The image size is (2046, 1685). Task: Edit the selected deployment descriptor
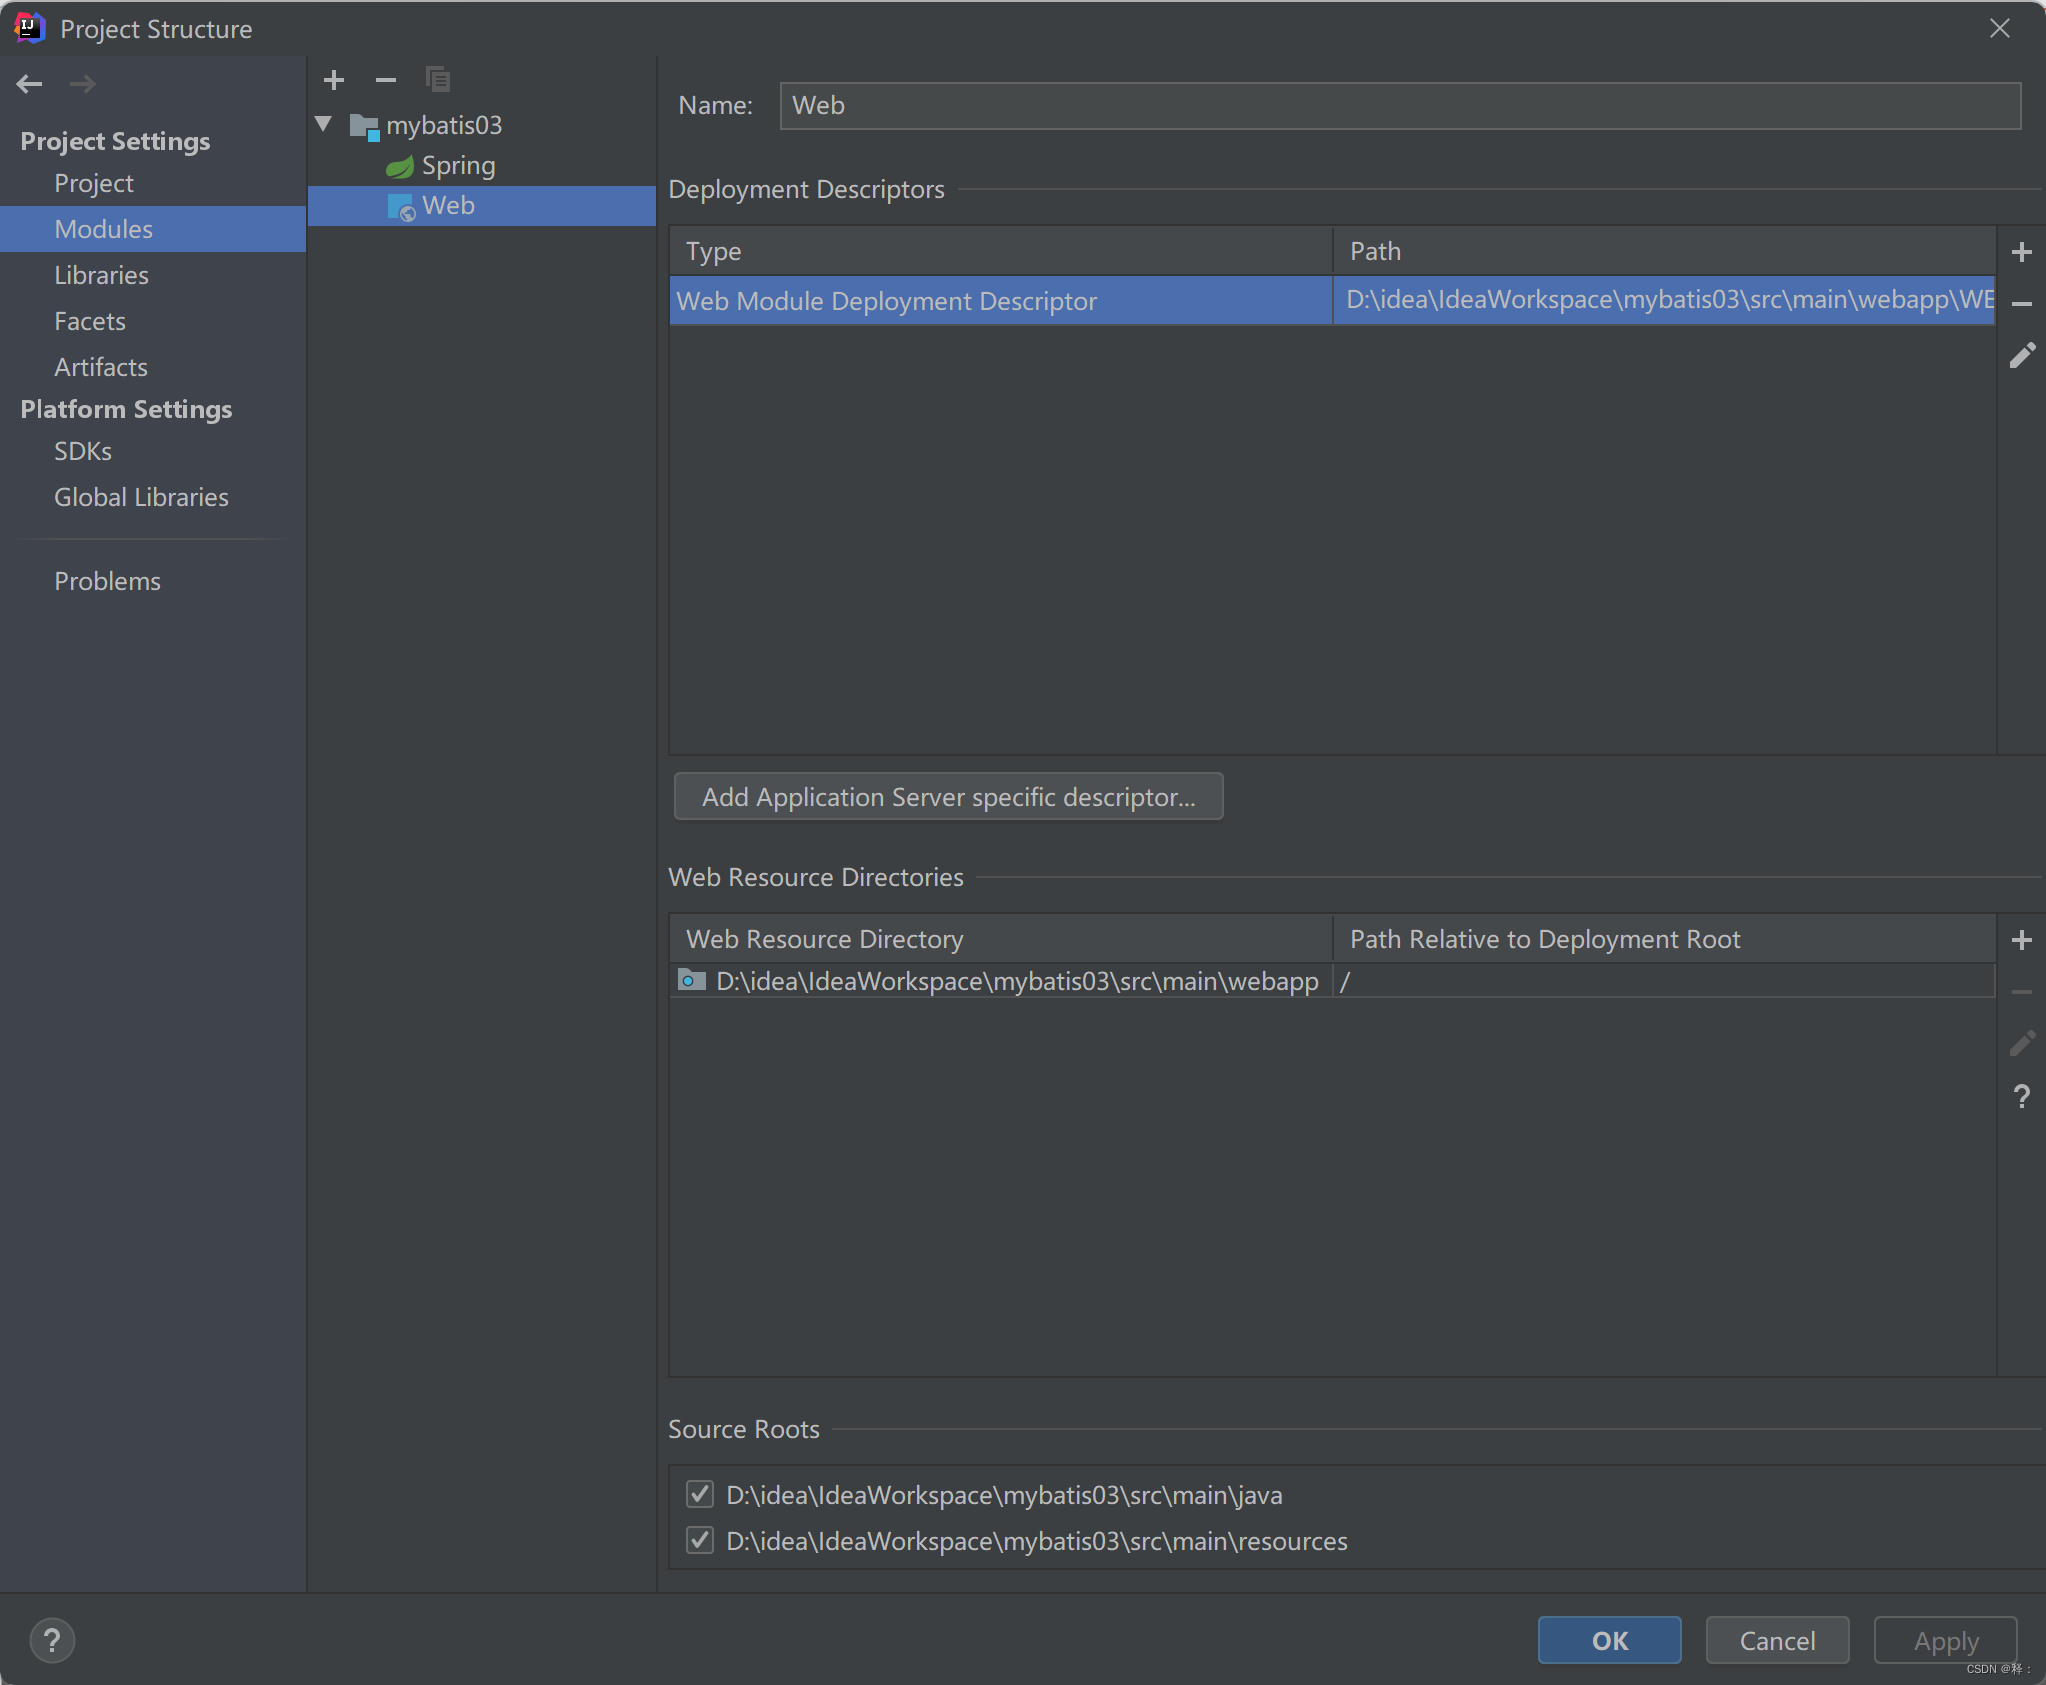point(2021,356)
